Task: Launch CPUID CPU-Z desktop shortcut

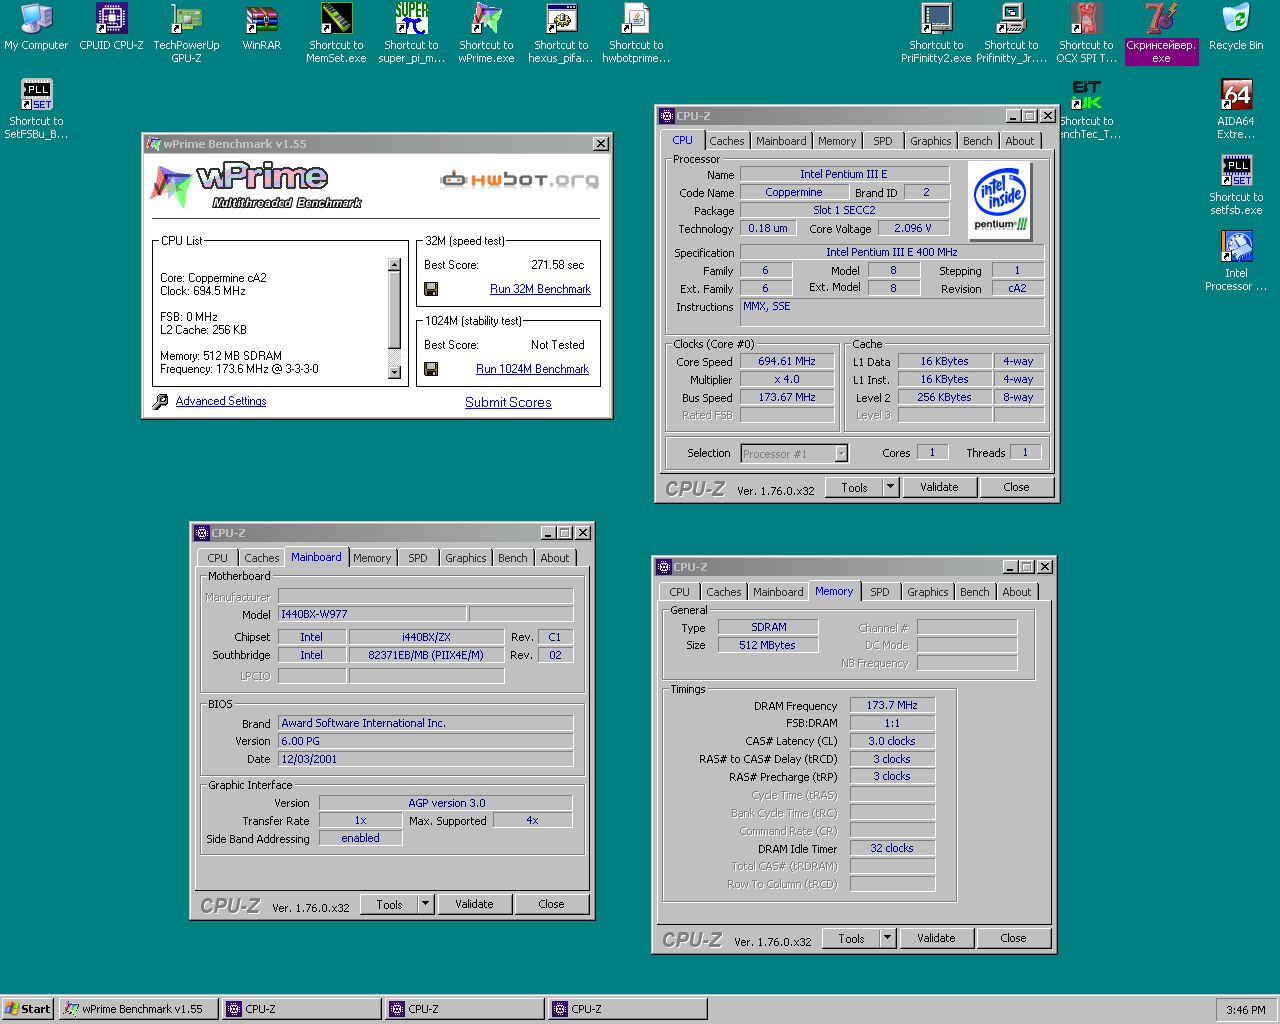Action: click(111, 28)
